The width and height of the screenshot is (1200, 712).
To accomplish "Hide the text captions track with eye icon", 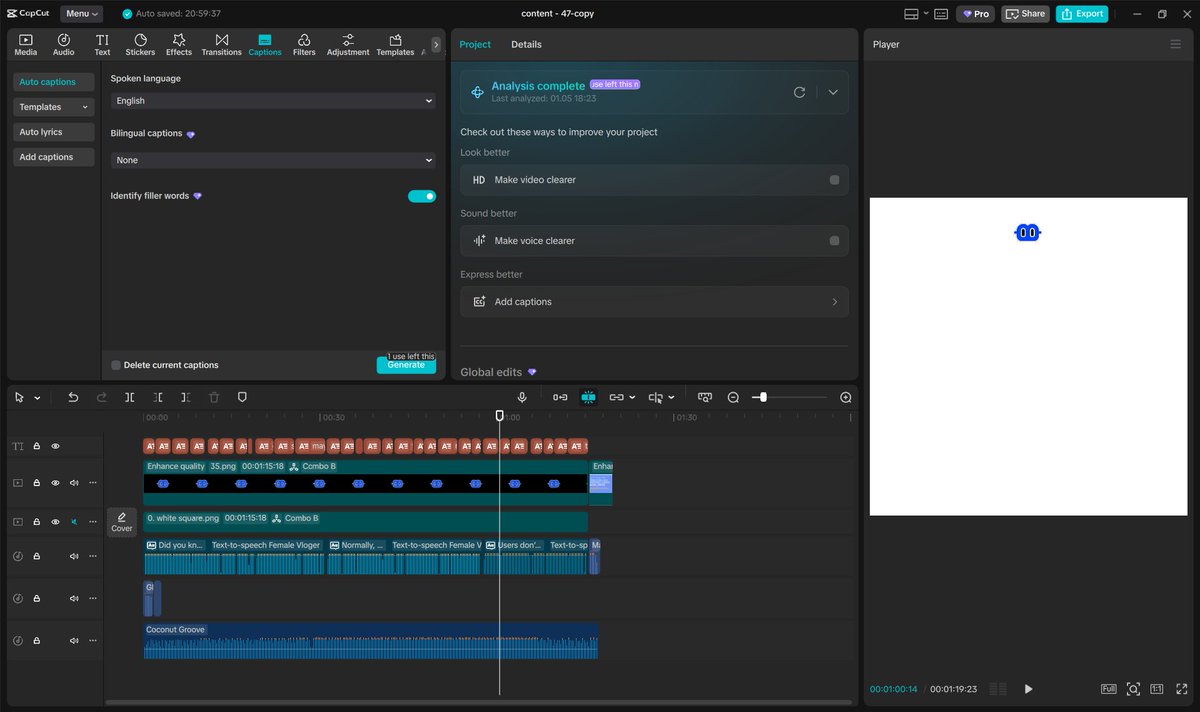I will click(x=56, y=446).
